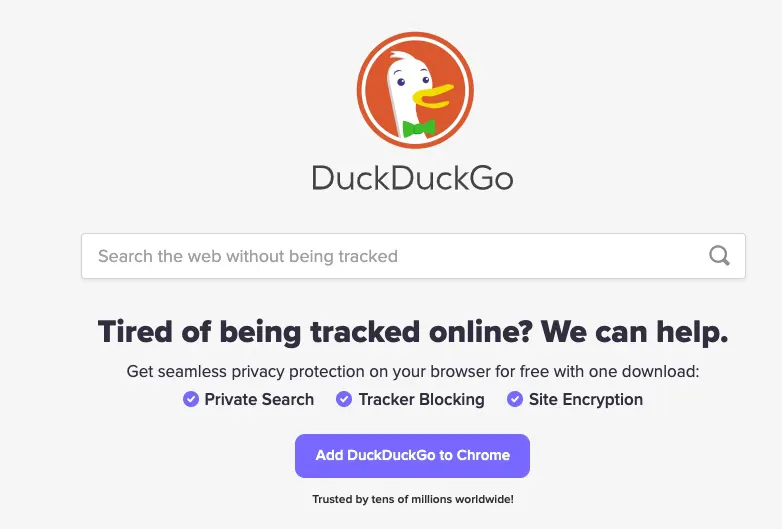Focus the search the web input field

(x=413, y=256)
